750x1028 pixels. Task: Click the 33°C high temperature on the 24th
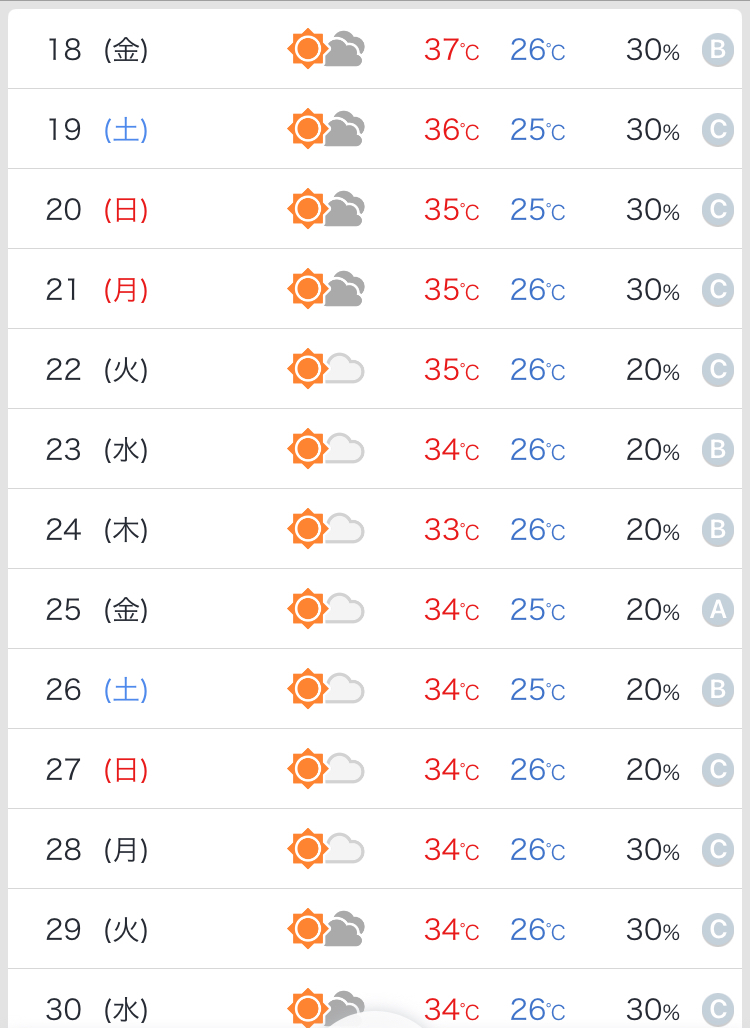click(x=451, y=530)
